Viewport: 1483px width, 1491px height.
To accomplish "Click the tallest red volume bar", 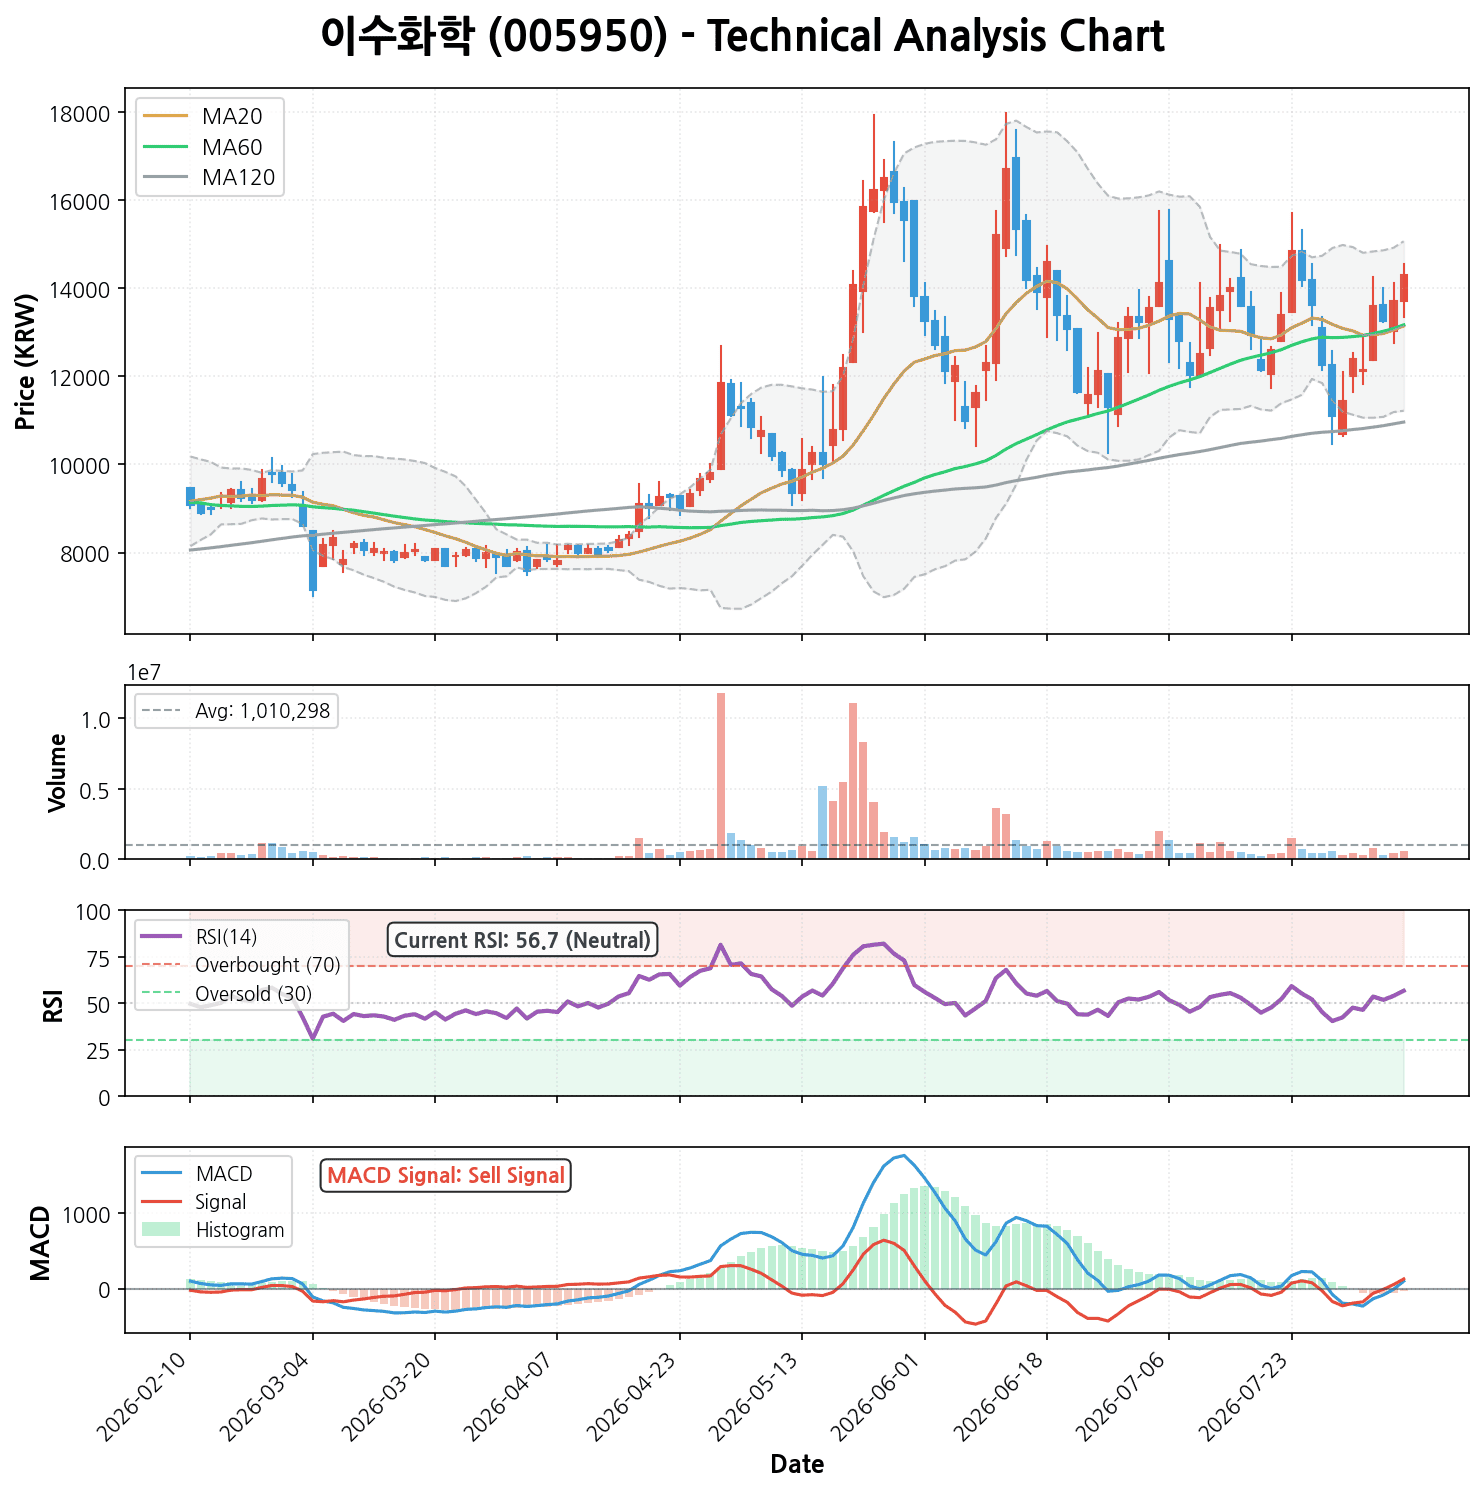I will point(721,775).
